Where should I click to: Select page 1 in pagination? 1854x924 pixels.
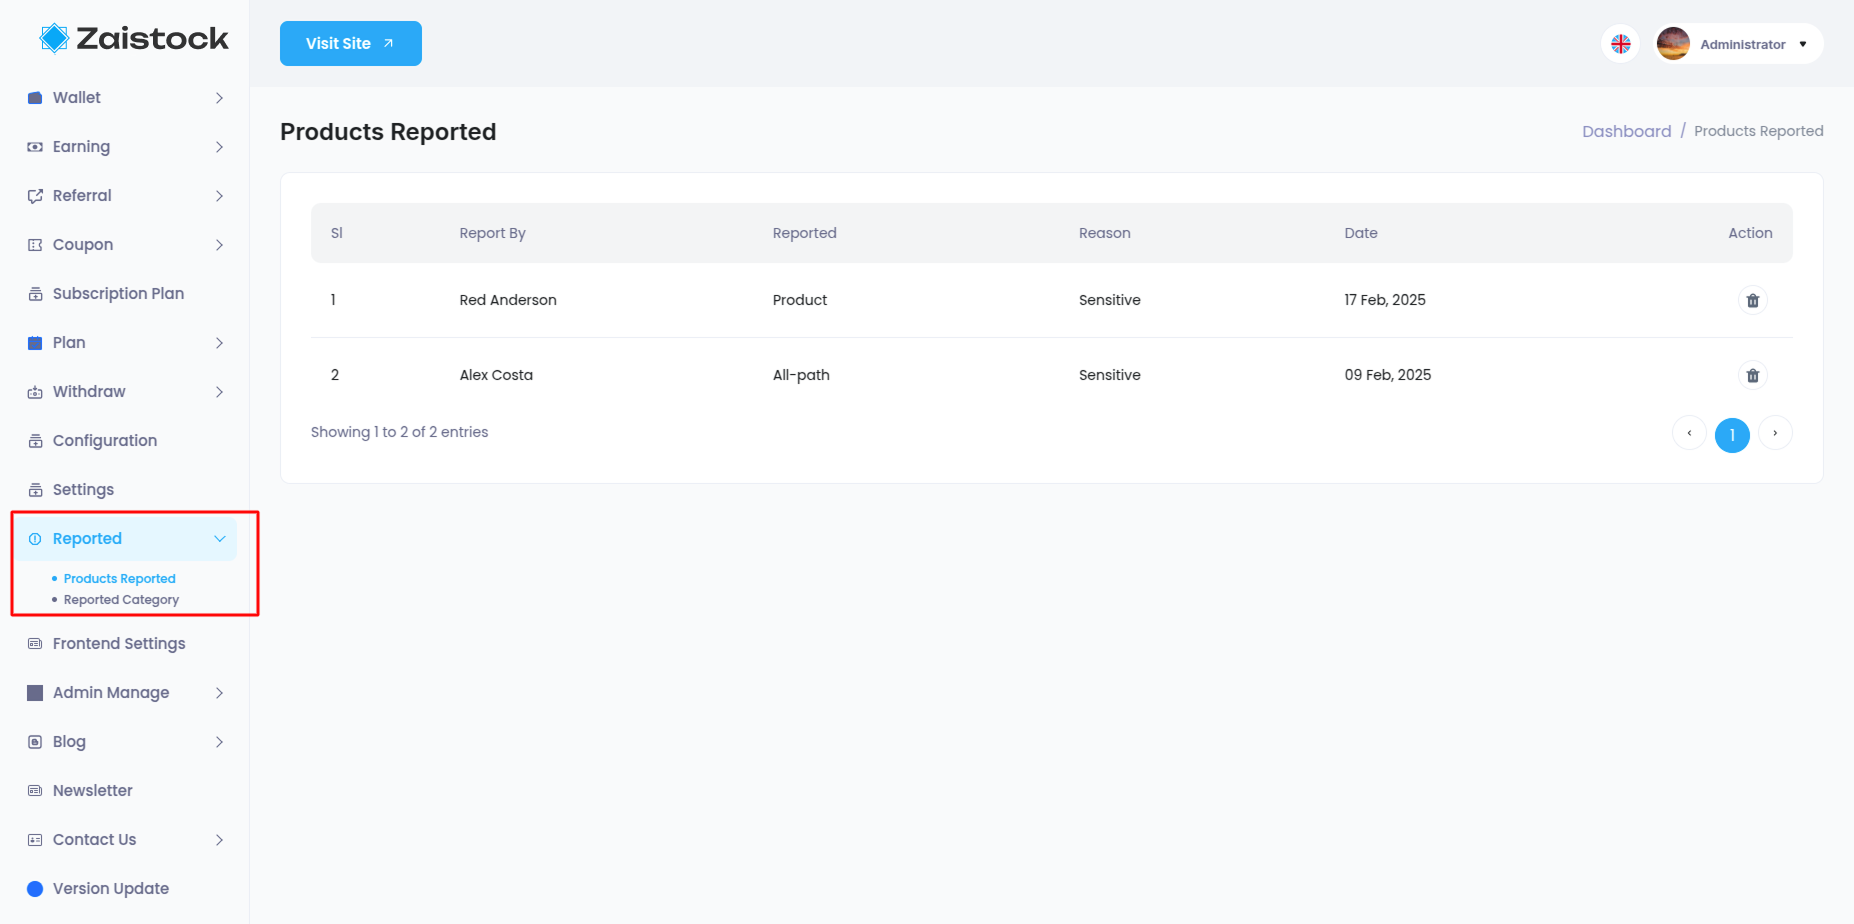pos(1732,435)
